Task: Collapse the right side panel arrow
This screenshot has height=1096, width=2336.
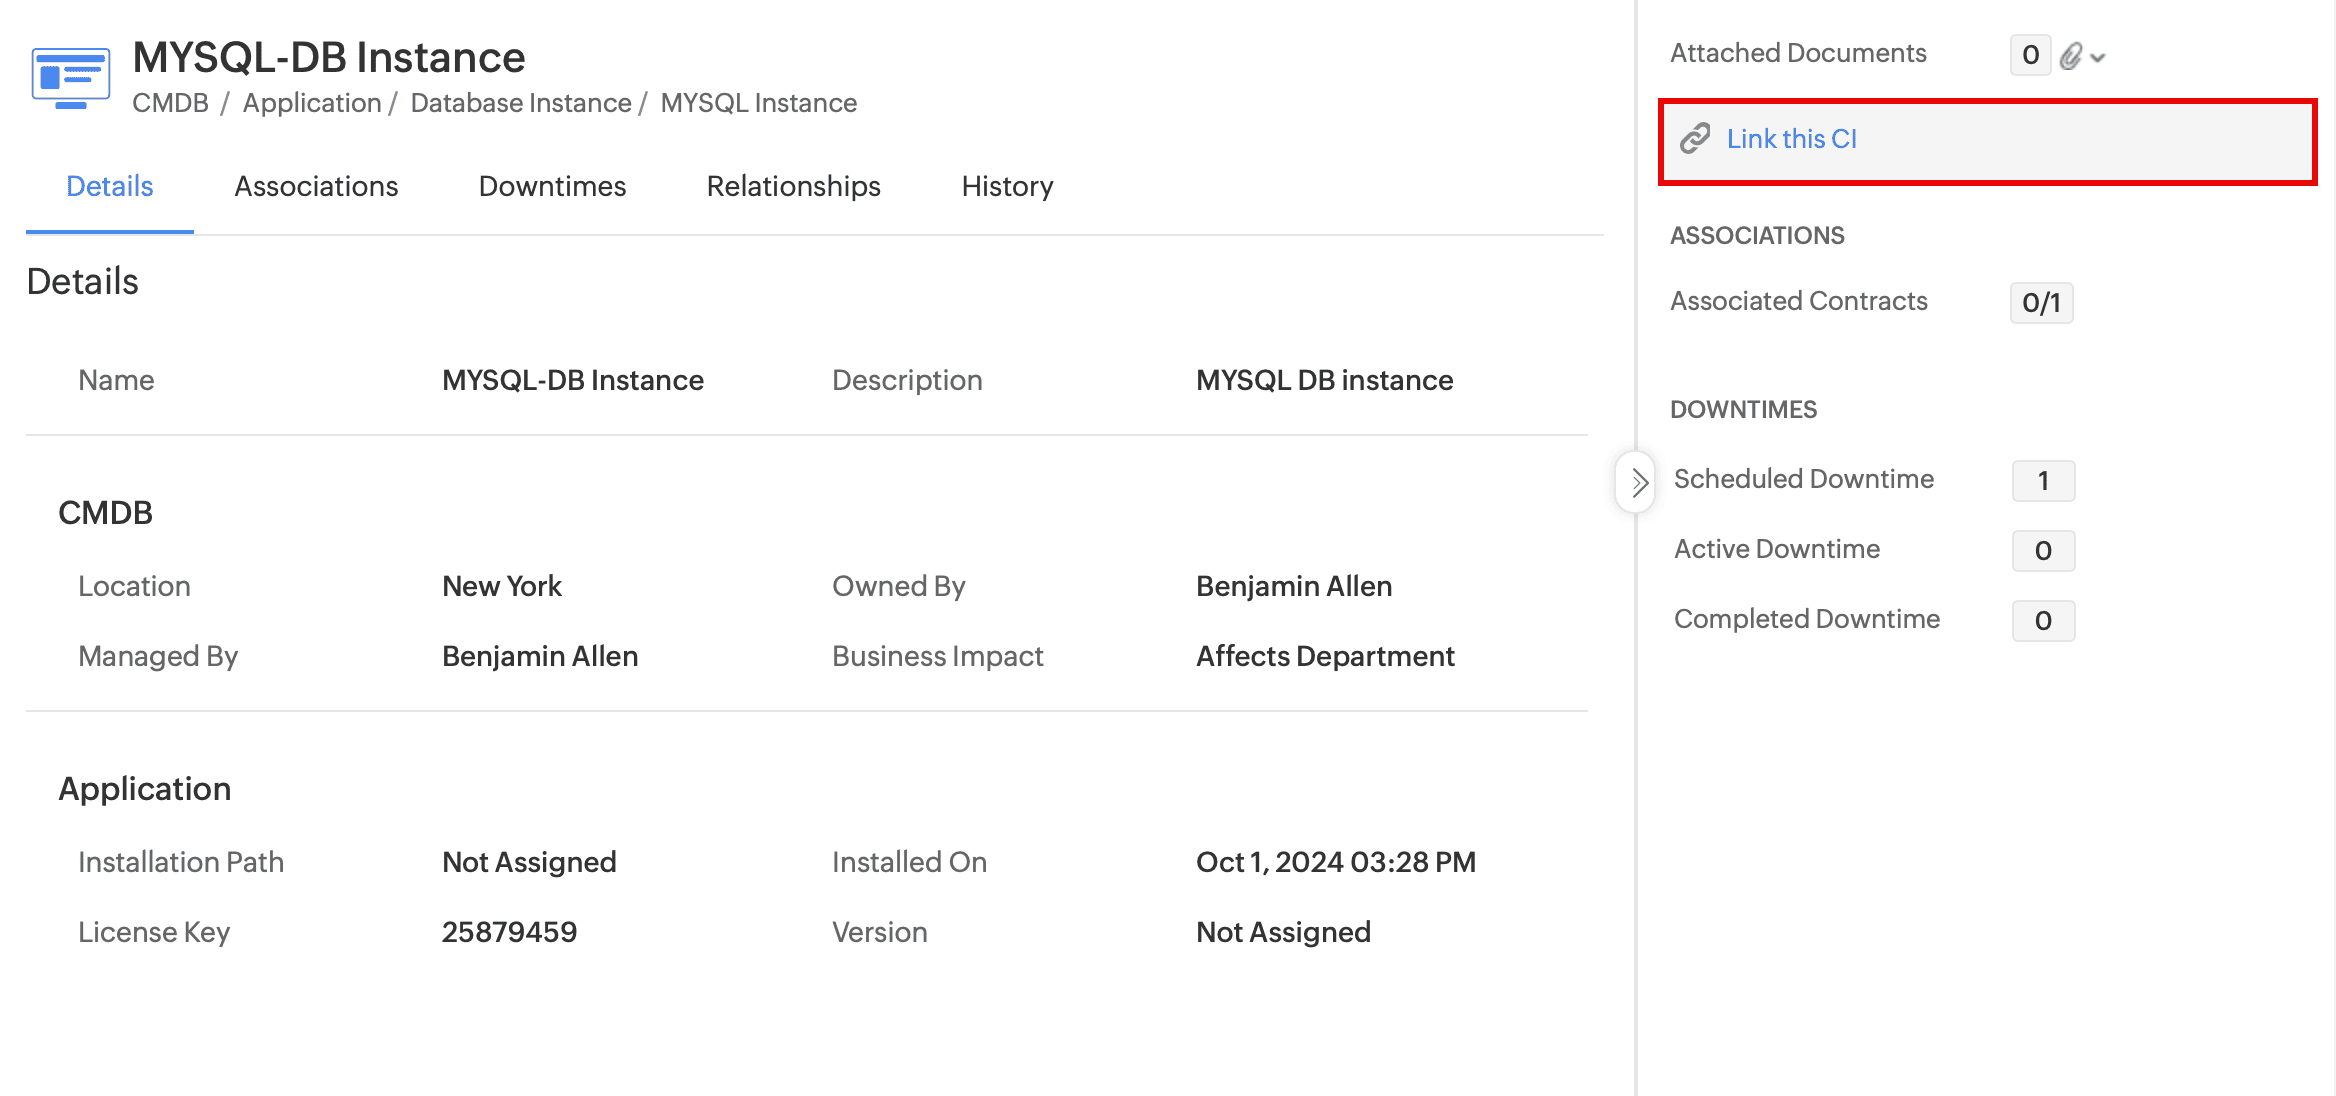Action: pos(1637,483)
